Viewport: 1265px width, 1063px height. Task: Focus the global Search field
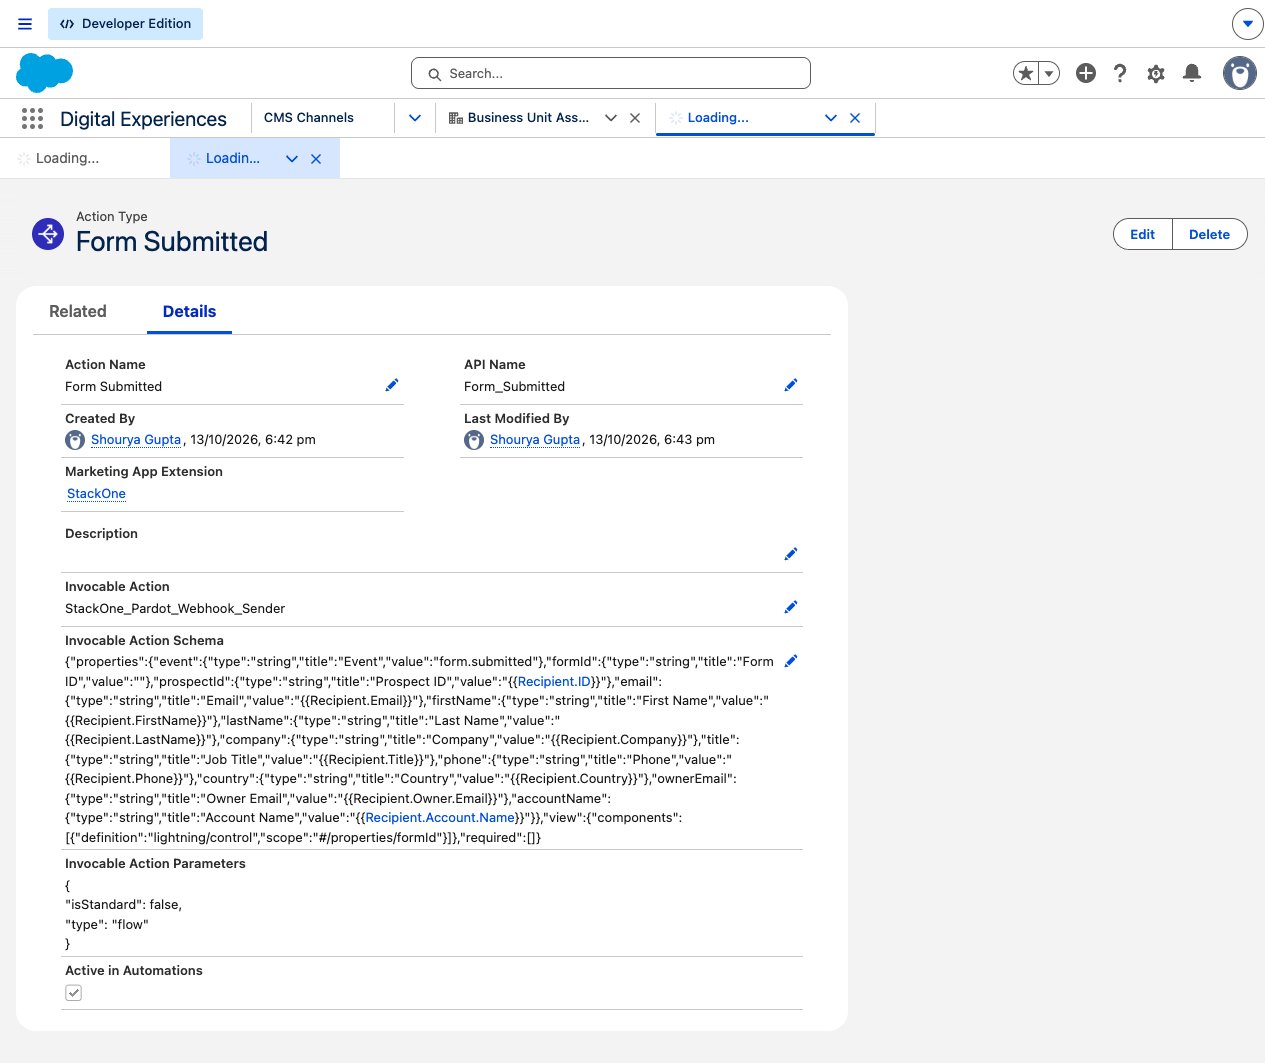[x=610, y=73]
